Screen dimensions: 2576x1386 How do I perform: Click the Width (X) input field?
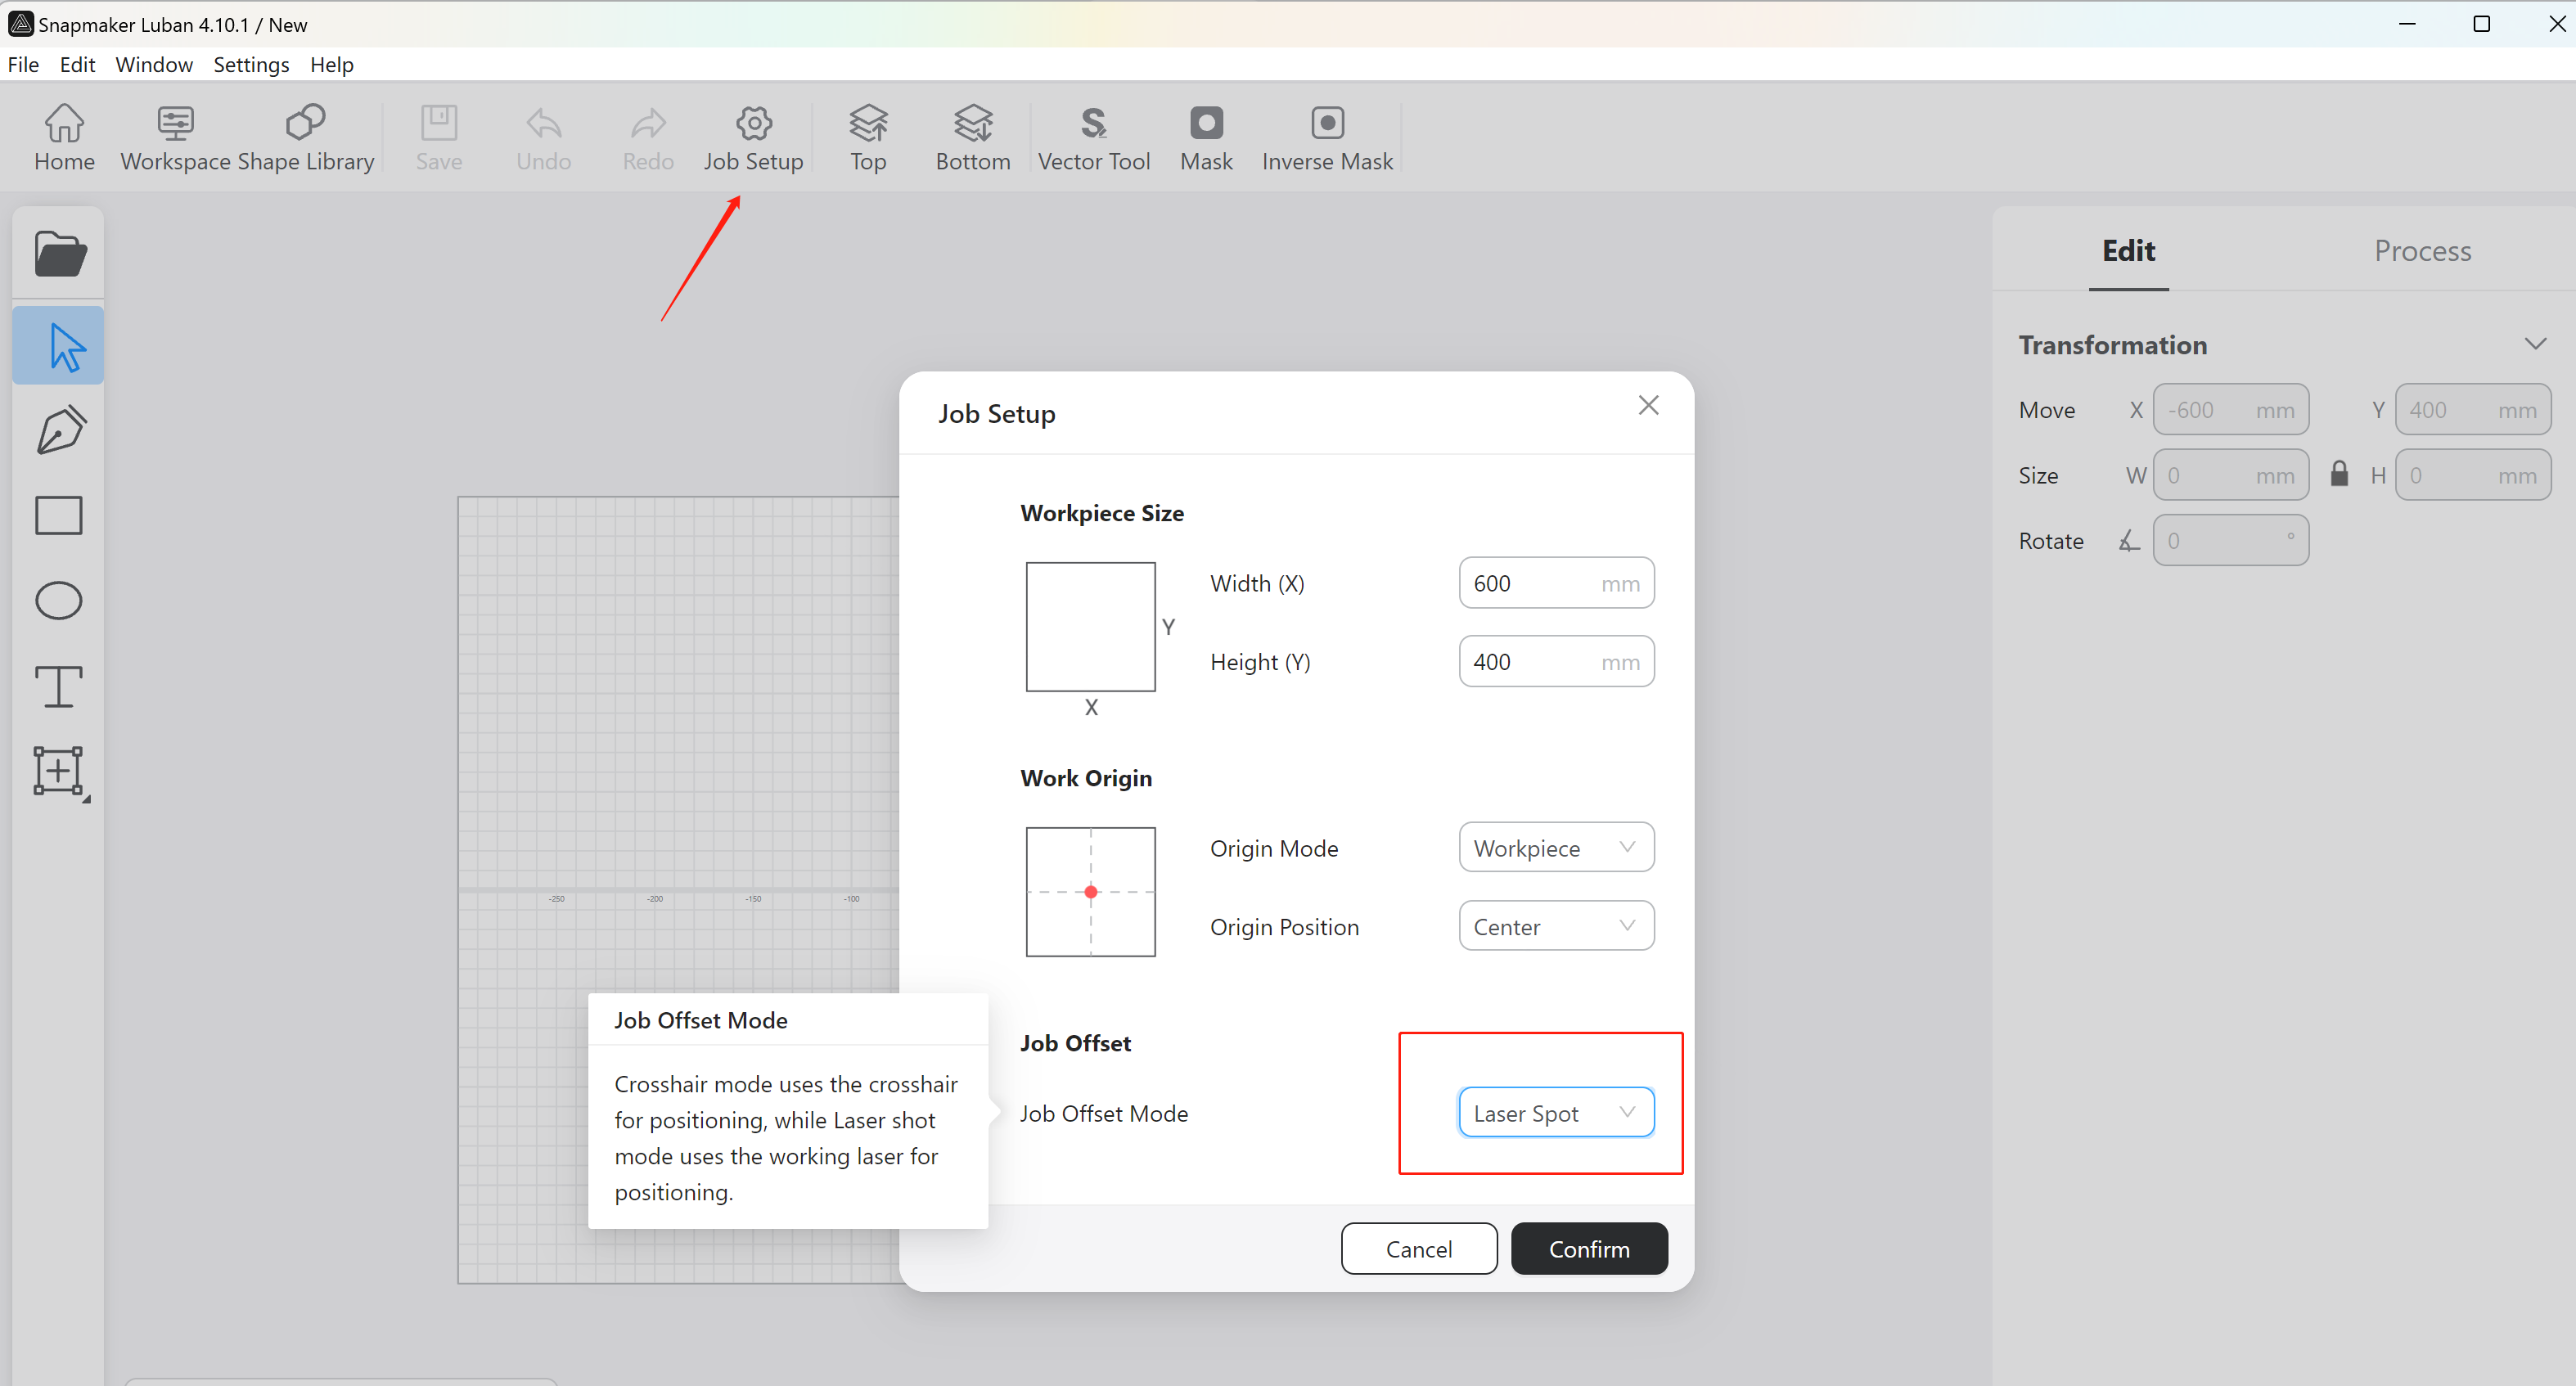tap(1532, 583)
